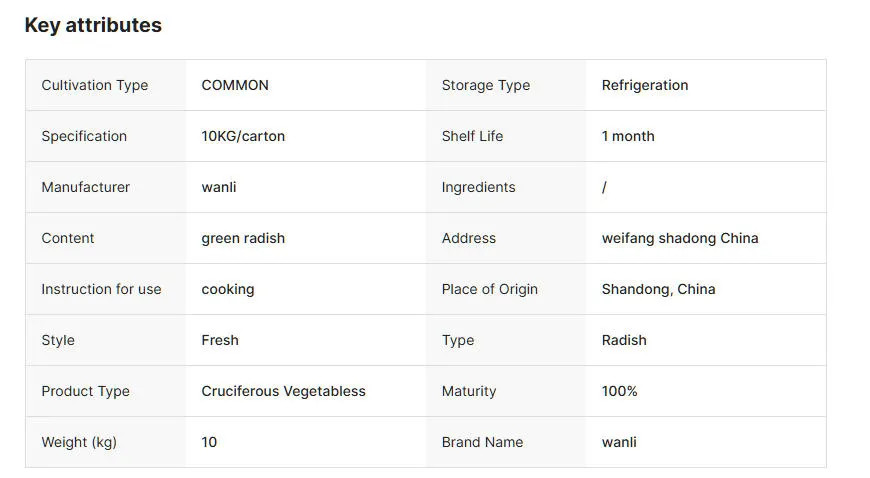Image resolution: width=870 pixels, height=478 pixels.
Task: Select the green radish content value
Action: [x=243, y=238]
